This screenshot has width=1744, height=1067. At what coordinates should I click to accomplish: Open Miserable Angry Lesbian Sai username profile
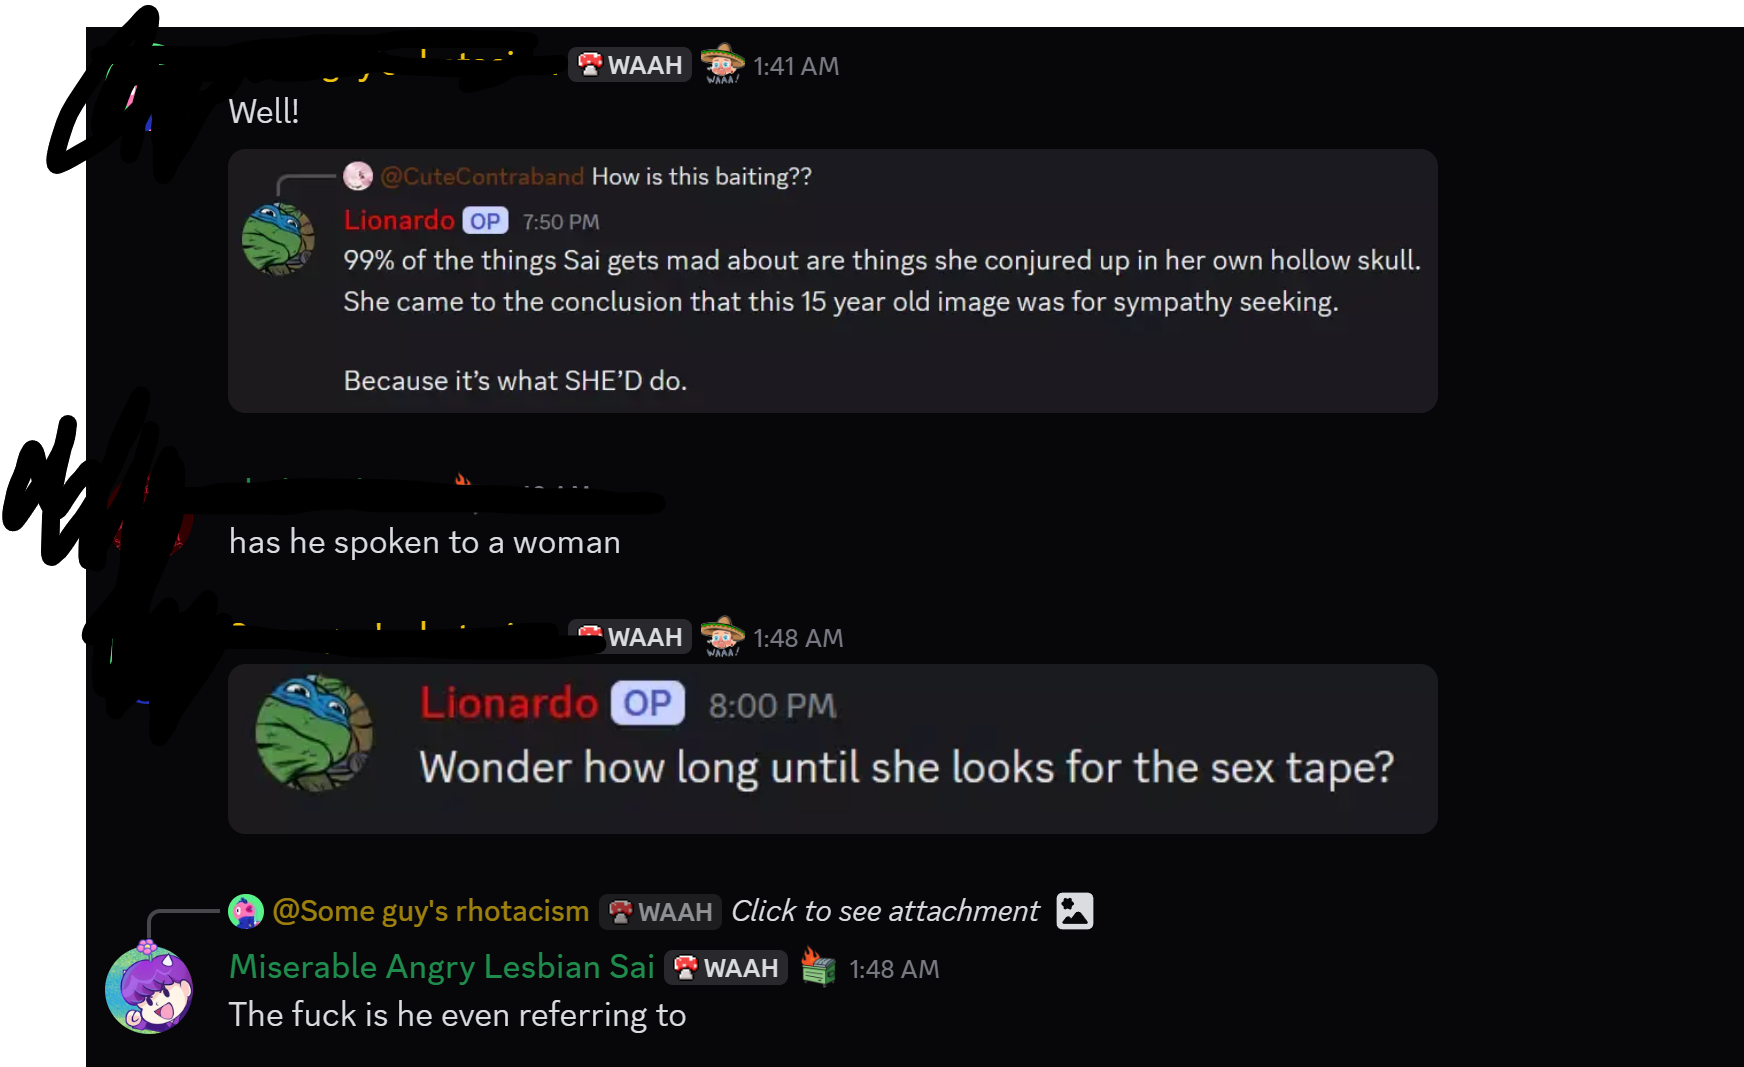(442, 967)
